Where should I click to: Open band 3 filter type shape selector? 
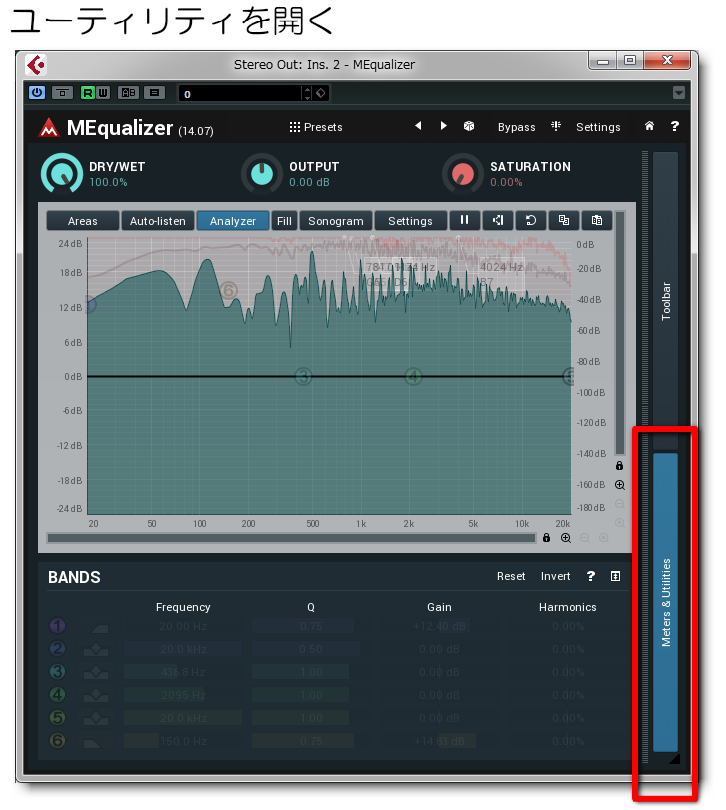coord(97,672)
